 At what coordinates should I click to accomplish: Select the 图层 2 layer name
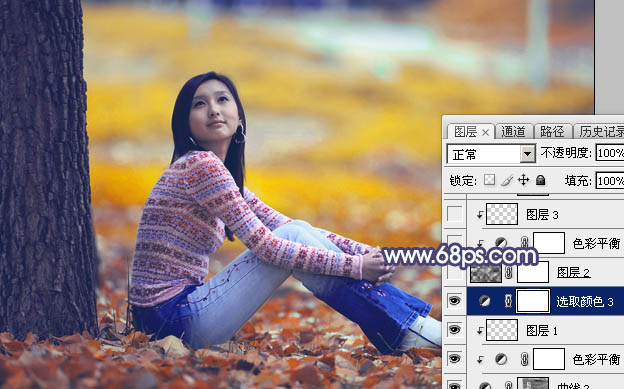(573, 272)
